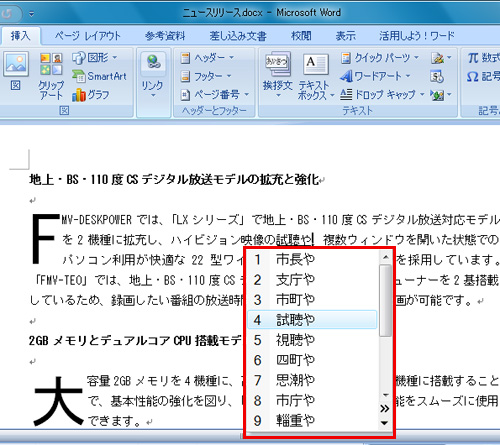Open the 図形 shapes dropdown
This screenshot has height=445, width=500.
(95, 58)
